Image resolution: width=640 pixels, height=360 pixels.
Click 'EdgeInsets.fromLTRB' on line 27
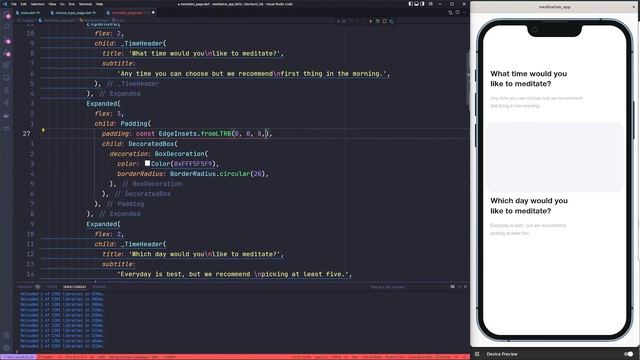tap(195, 133)
